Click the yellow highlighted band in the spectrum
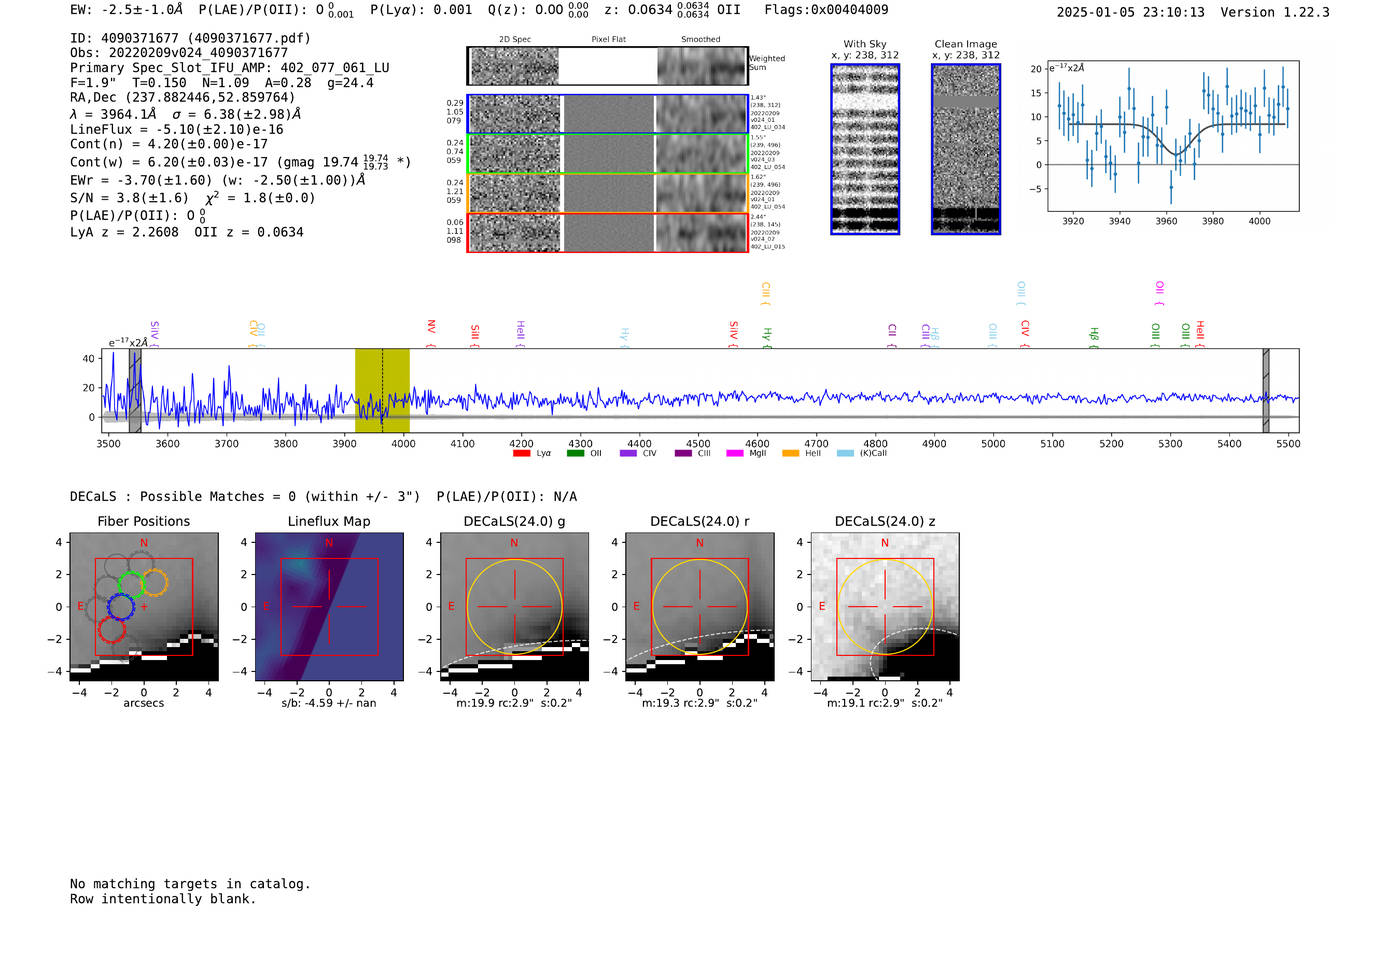Viewport: 1400px width, 953px height. pos(382,390)
